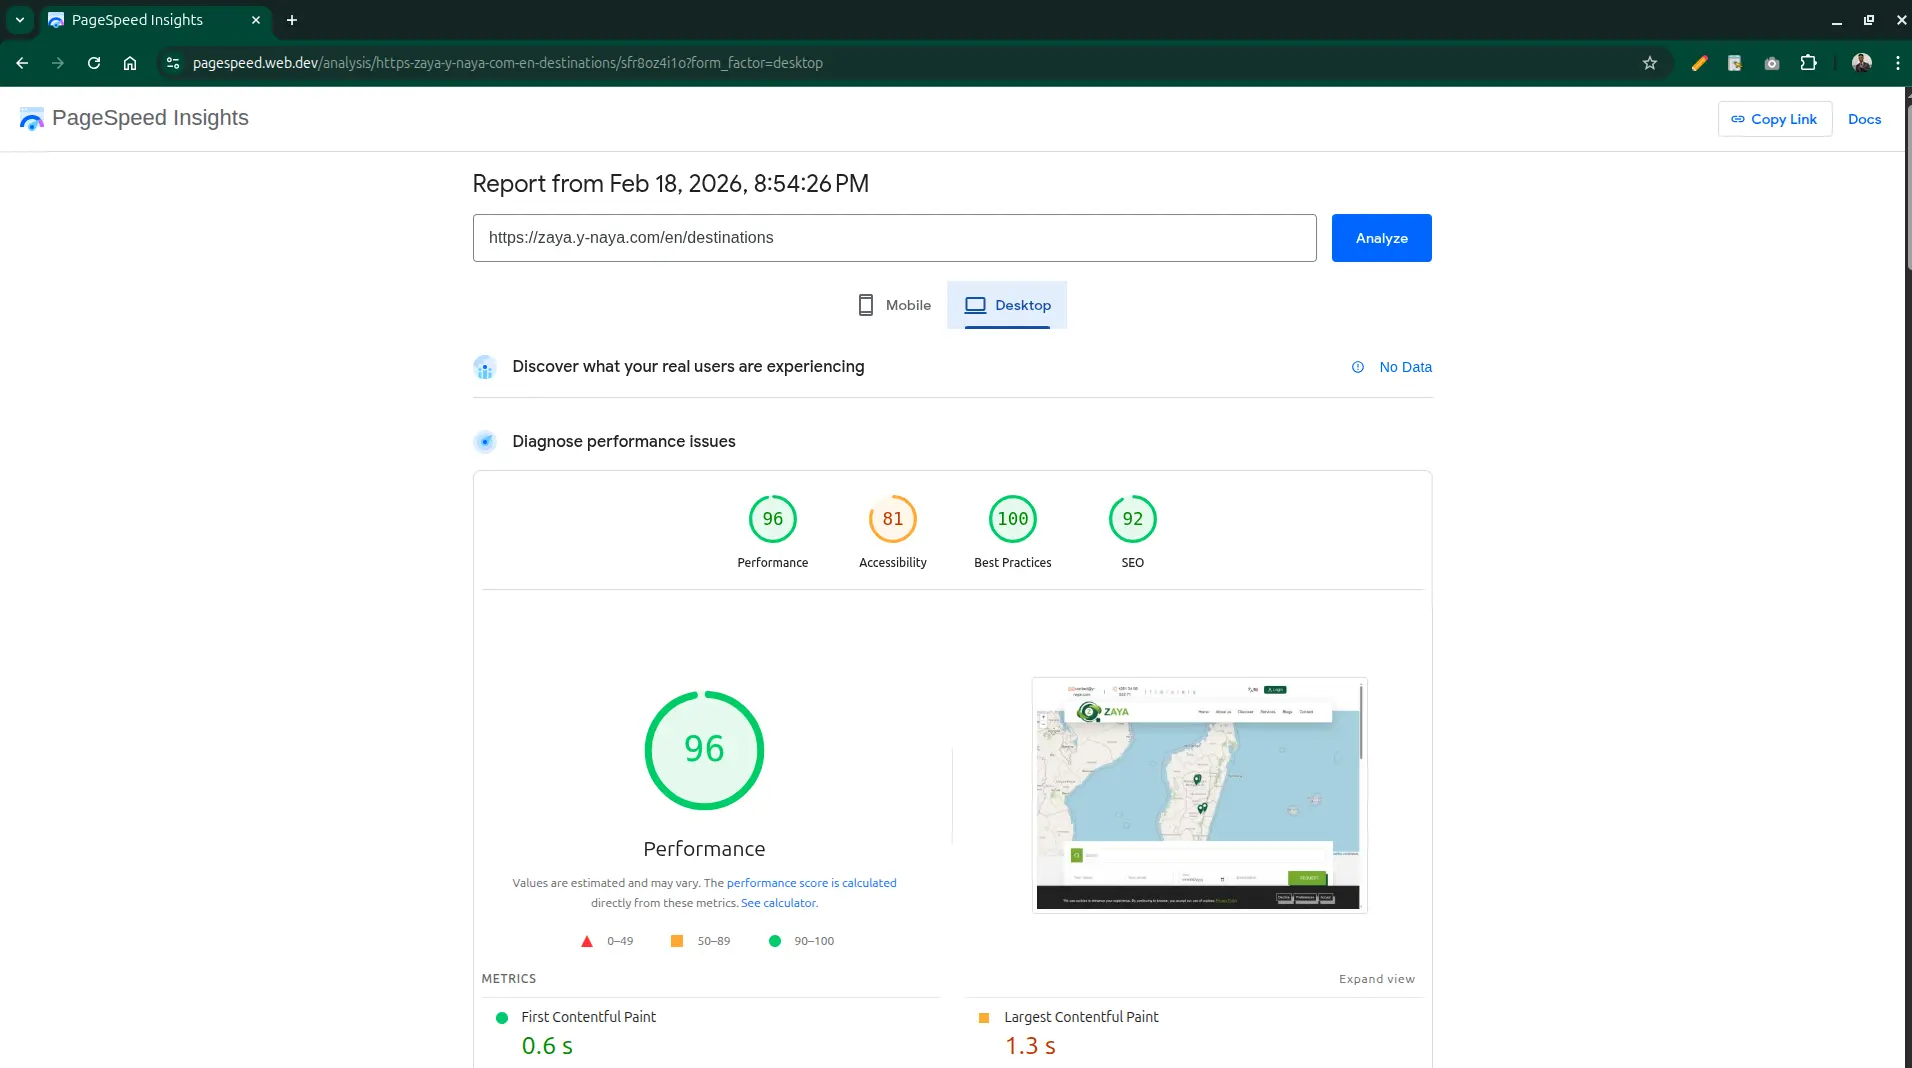This screenshot has width=1912, height=1068.
Task: Select the Desktop tab
Action: (1007, 305)
